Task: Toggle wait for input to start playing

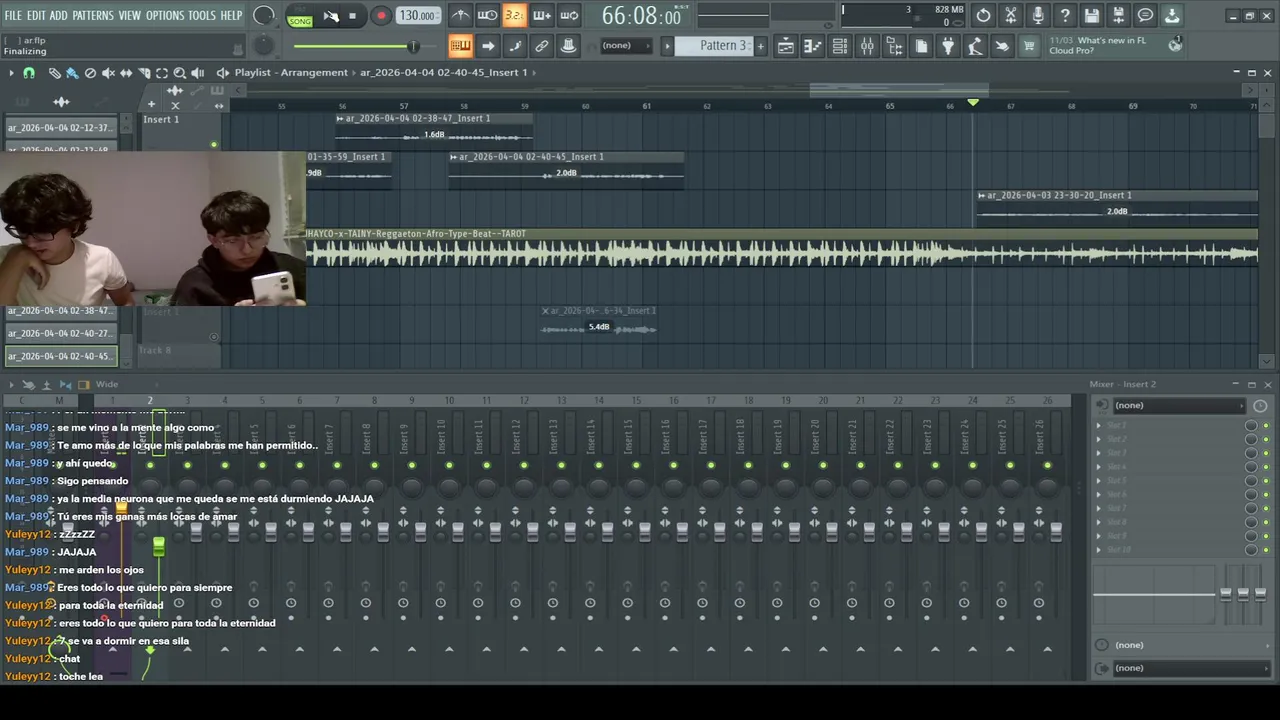Action: (487, 15)
